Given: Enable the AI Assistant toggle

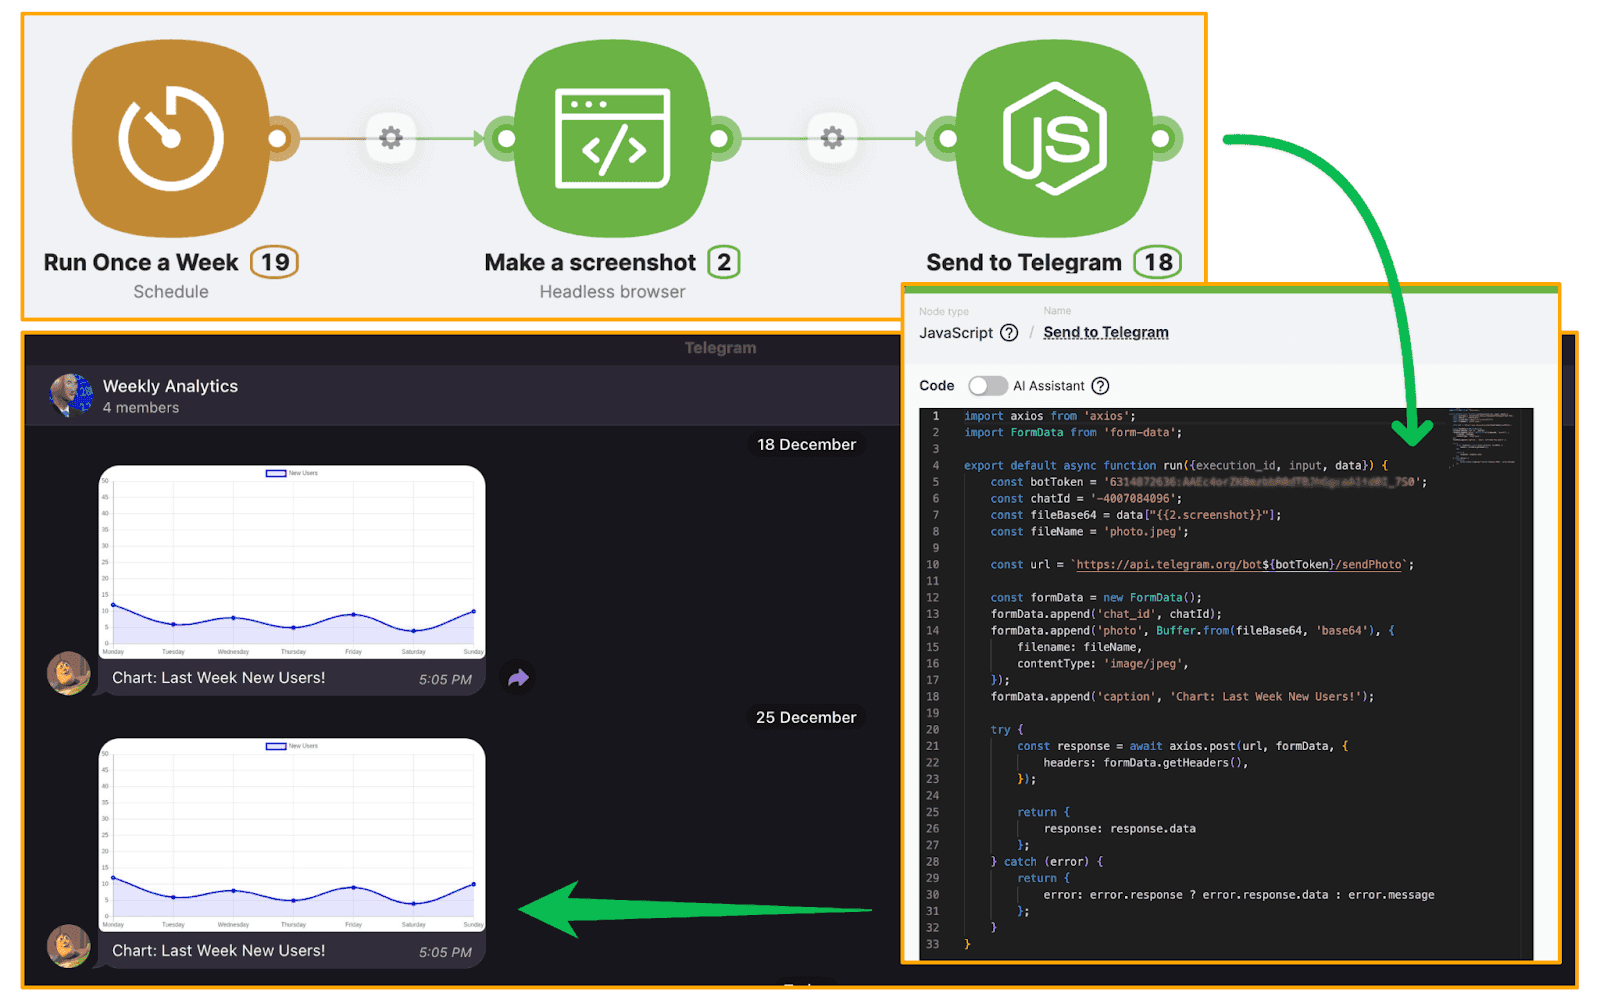Looking at the screenshot, I should coord(987,386).
